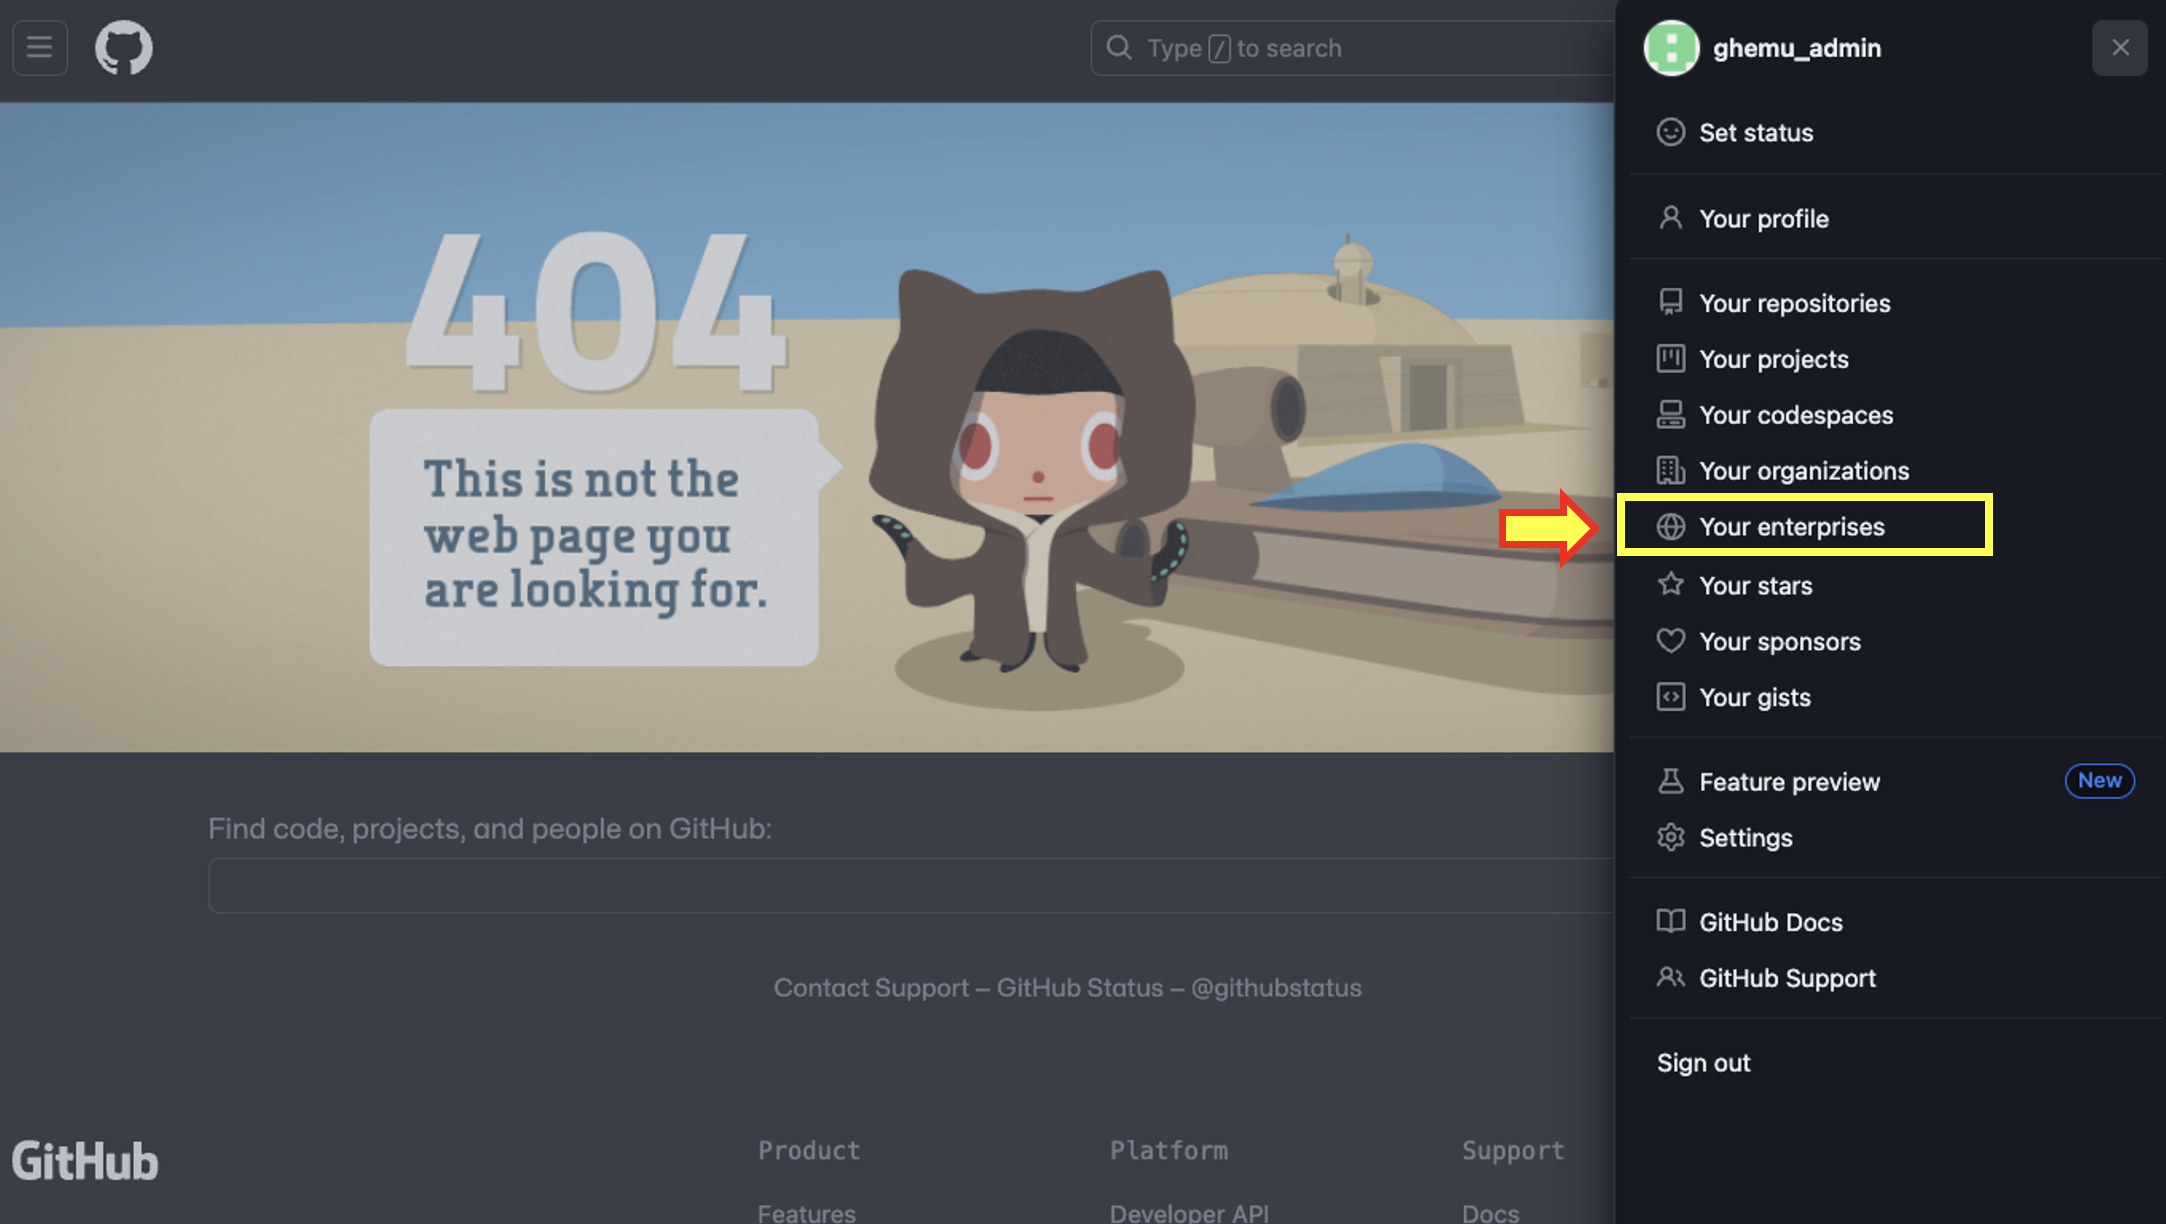Click the gear Settings icon
2166x1224 pixels.
pyautogui.click(x=1670, y=837)
